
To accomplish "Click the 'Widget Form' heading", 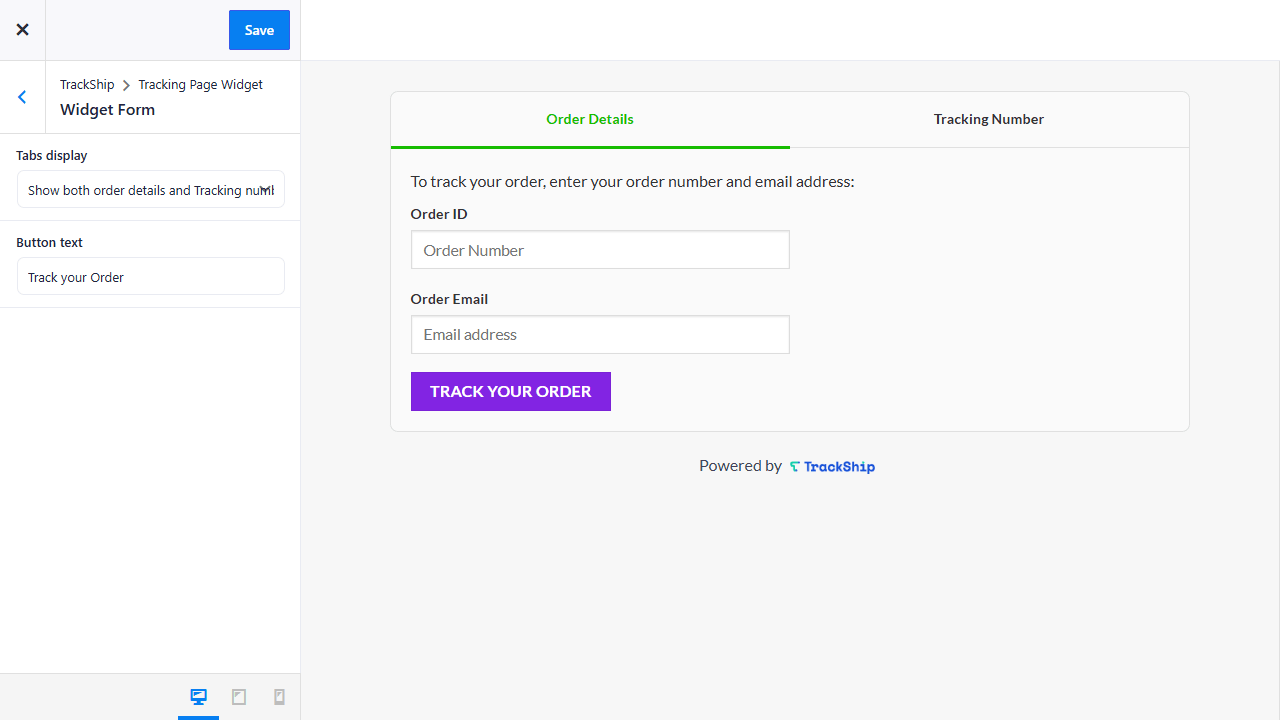I will tap(107, 110).
